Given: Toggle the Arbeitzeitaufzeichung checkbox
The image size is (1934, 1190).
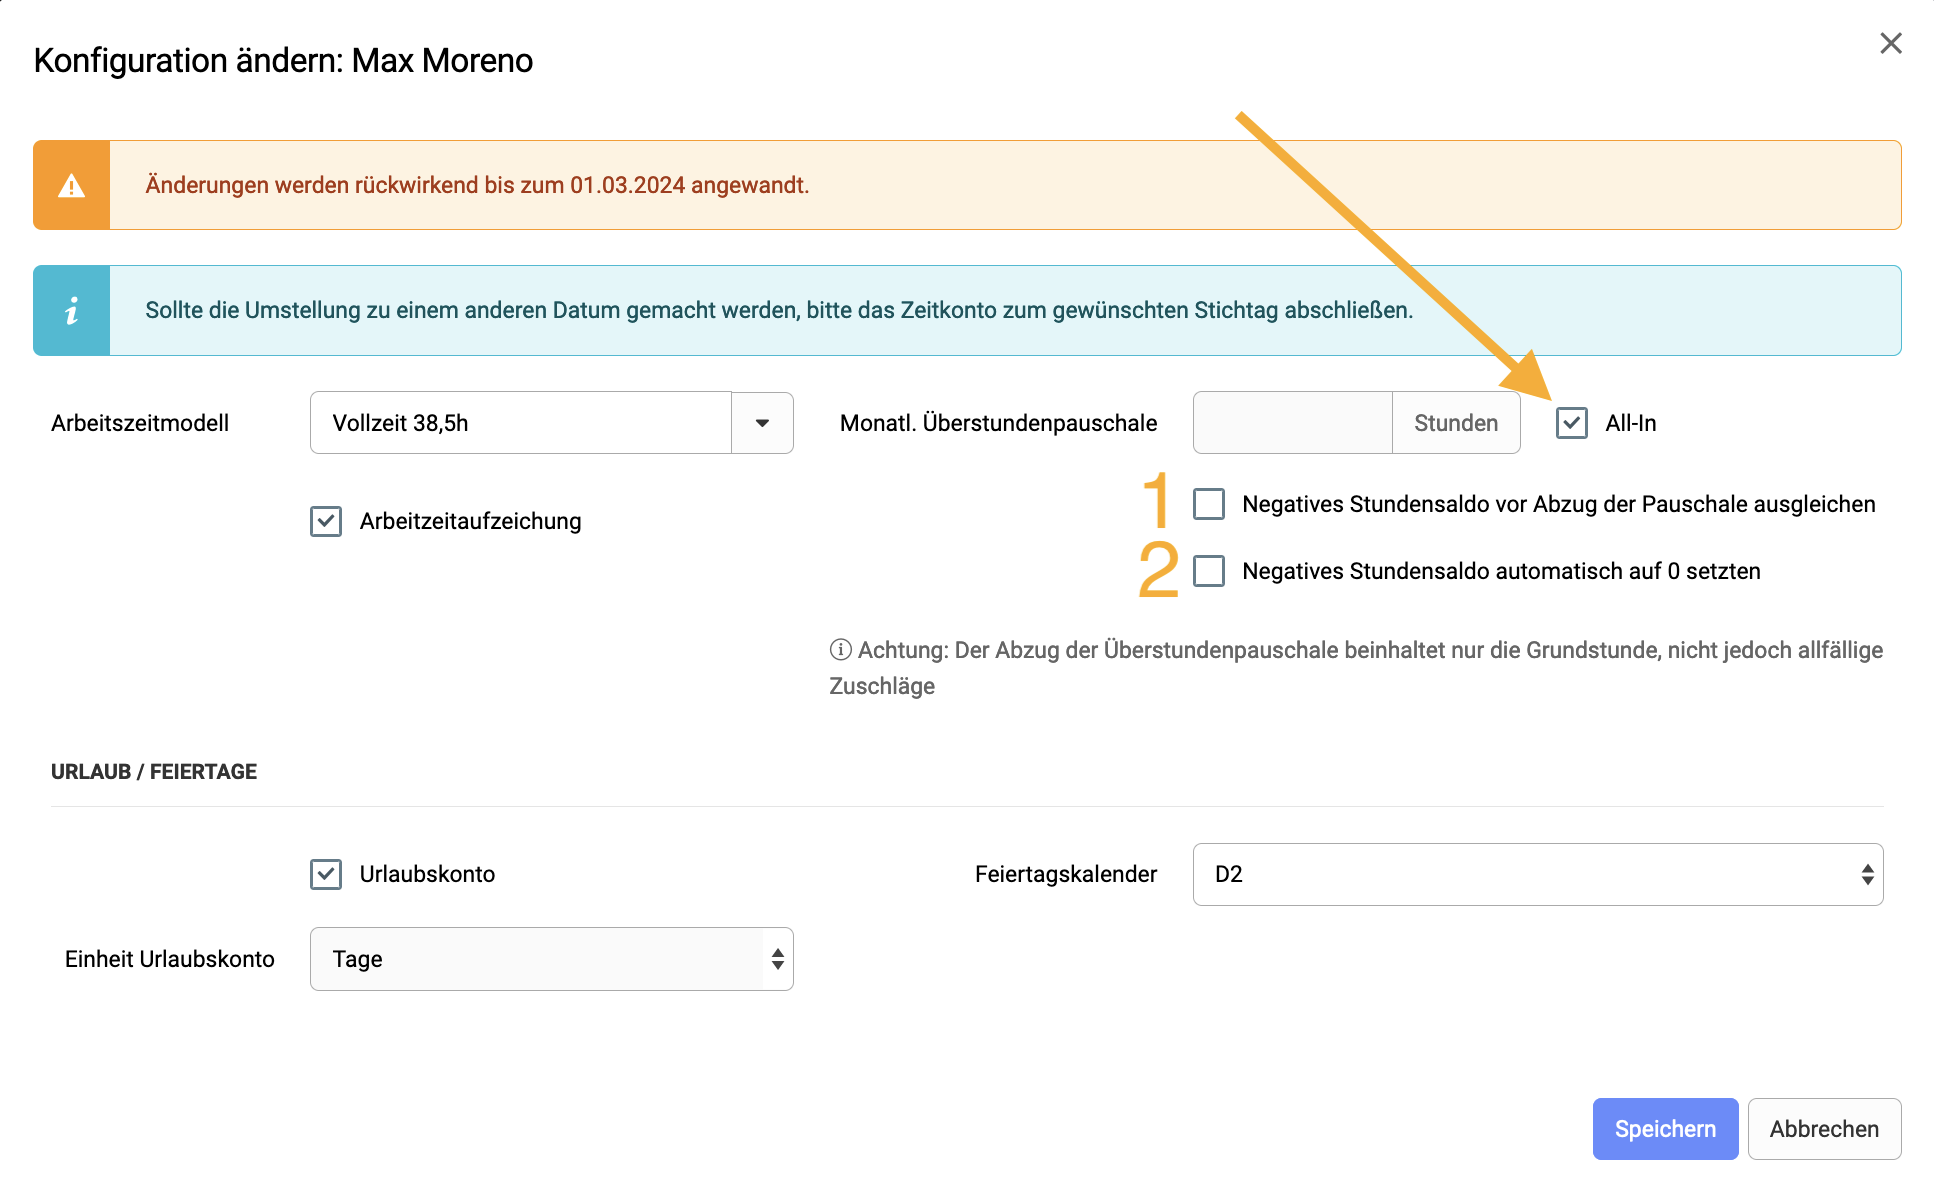Looking at the screenshot, I should tap(326, 521).
